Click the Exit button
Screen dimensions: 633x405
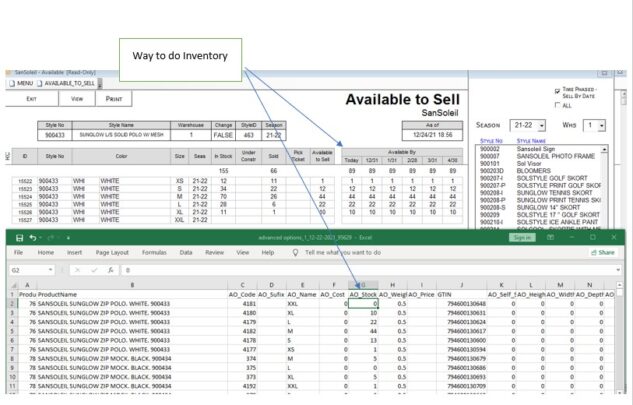[x=31, y=99]
